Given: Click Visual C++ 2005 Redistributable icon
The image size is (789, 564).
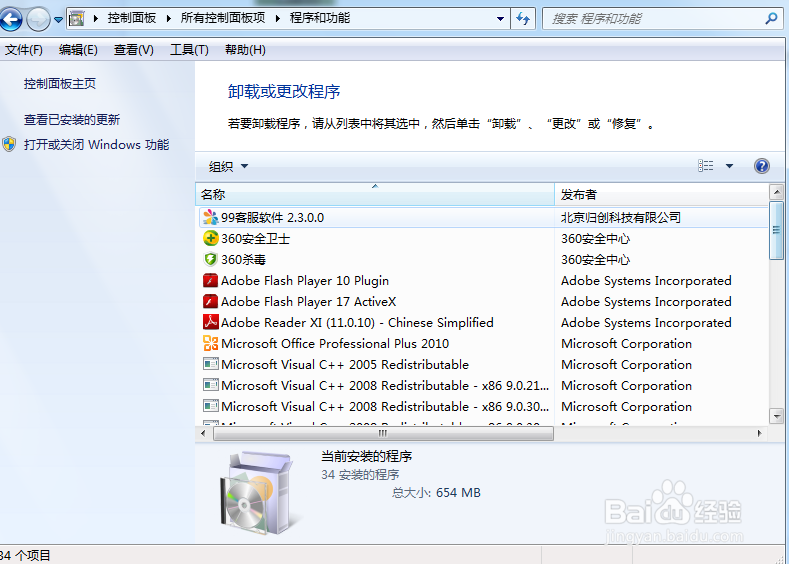Looking at the screenshot, I should click(x=210, y=364).
